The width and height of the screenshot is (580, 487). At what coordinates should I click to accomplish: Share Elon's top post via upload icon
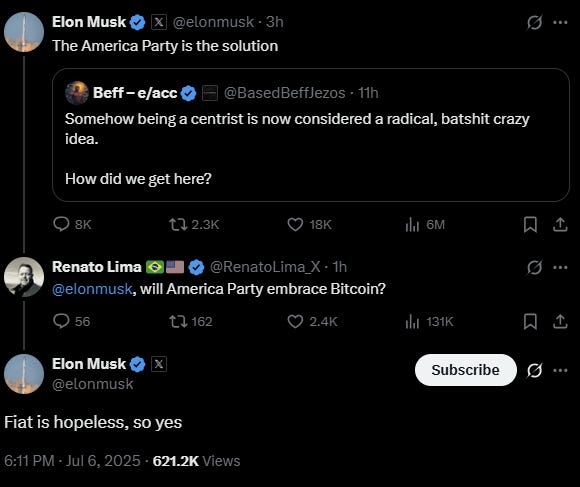click(560, 224)
